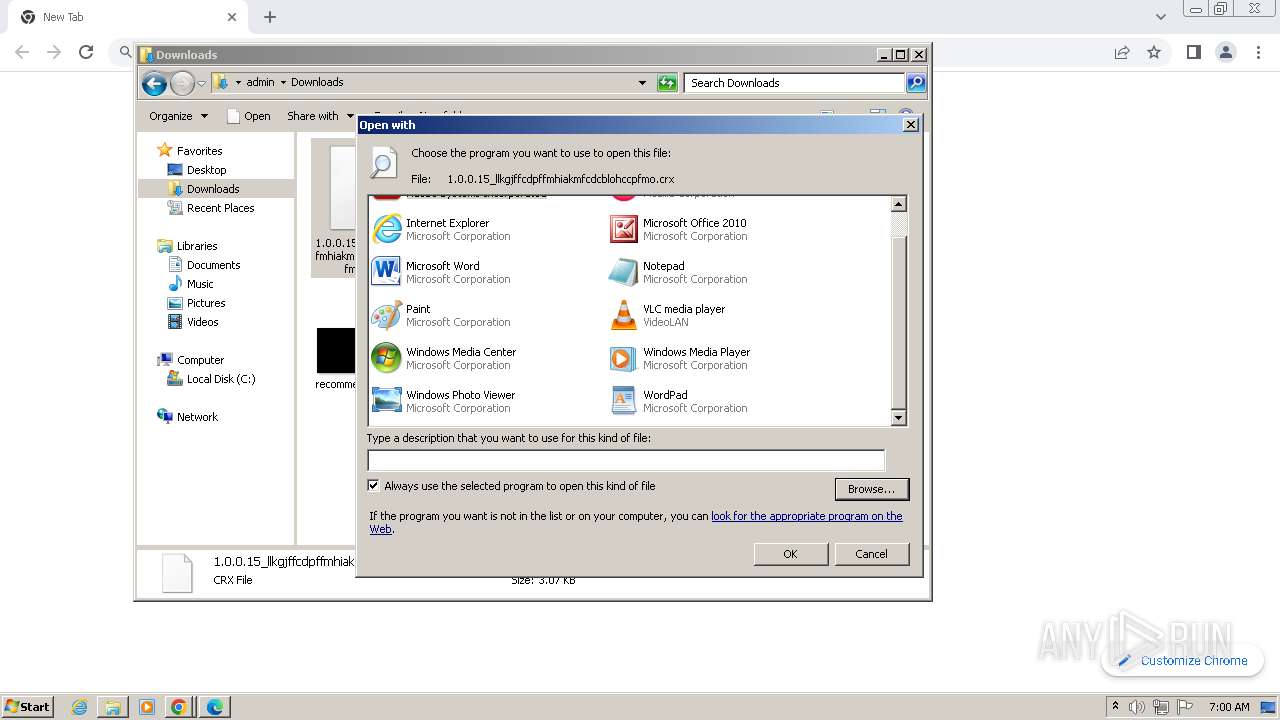Select Local Disk (C:)
The width and height of the screenshot is (1280, 720).
pos(220,379)
